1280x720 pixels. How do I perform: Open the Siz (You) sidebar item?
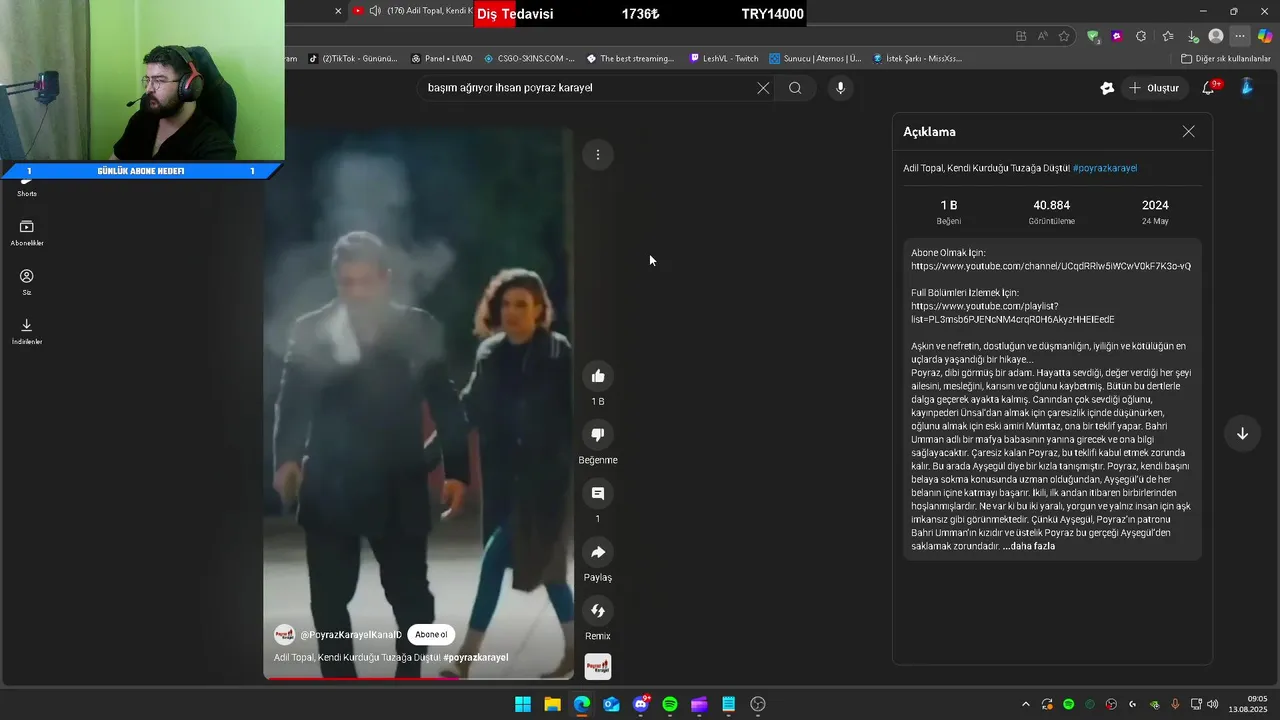point(27,282)
